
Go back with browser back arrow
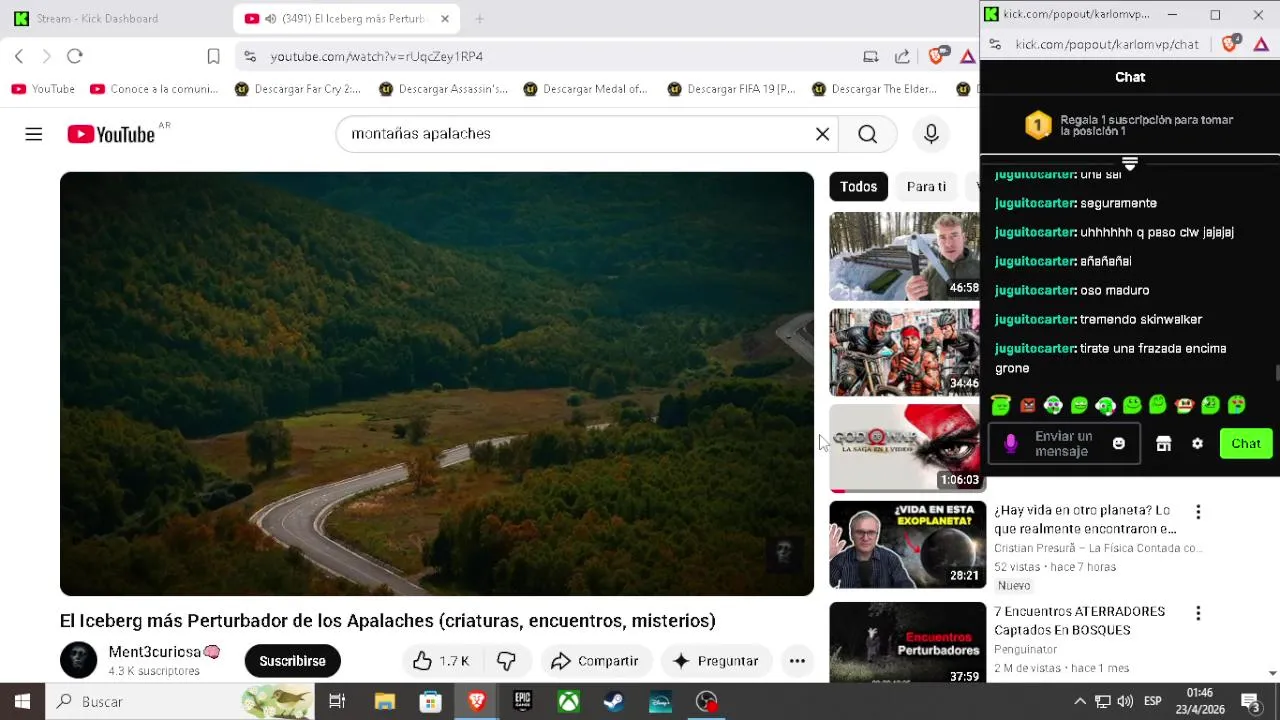click(x=19, y=56)
